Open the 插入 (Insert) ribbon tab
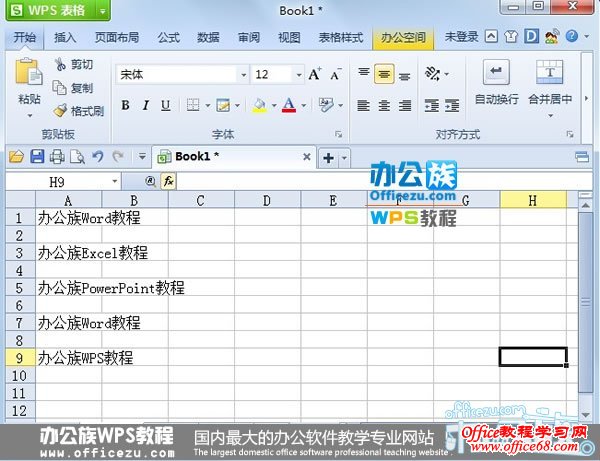The width and height of the screenshot is (600, 461). (65, 37)
